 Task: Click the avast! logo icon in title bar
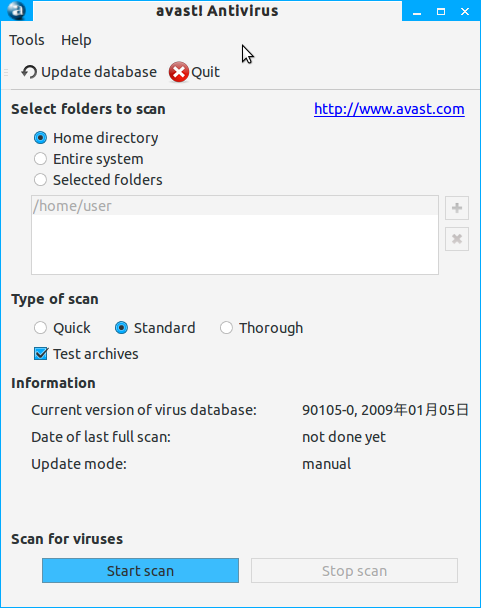(16, 10)
